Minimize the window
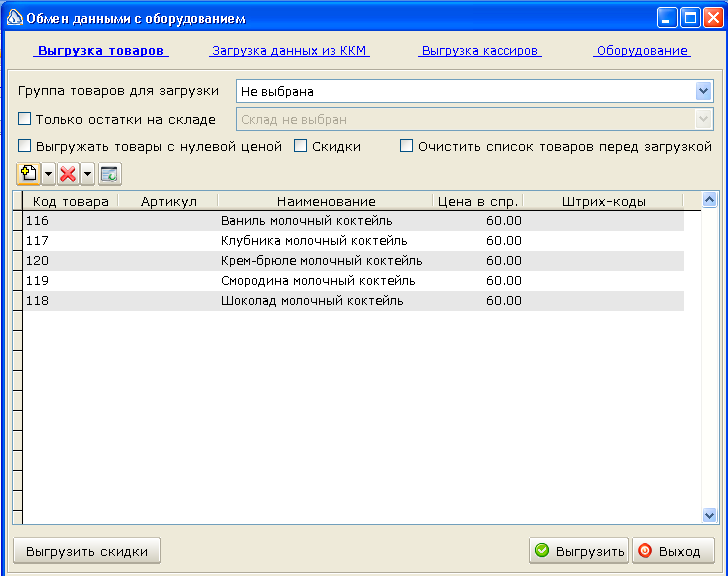Viewport: 728px width, 576px height. click(x=667, y=19)
